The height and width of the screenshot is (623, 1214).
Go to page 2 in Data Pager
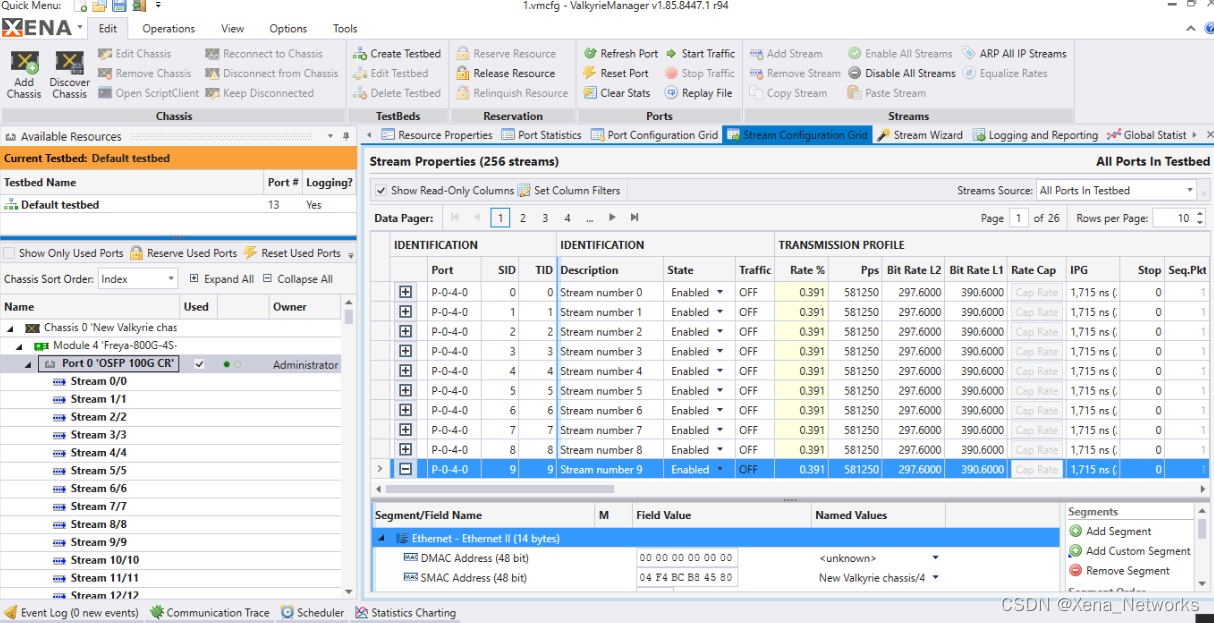click(523, 218)
